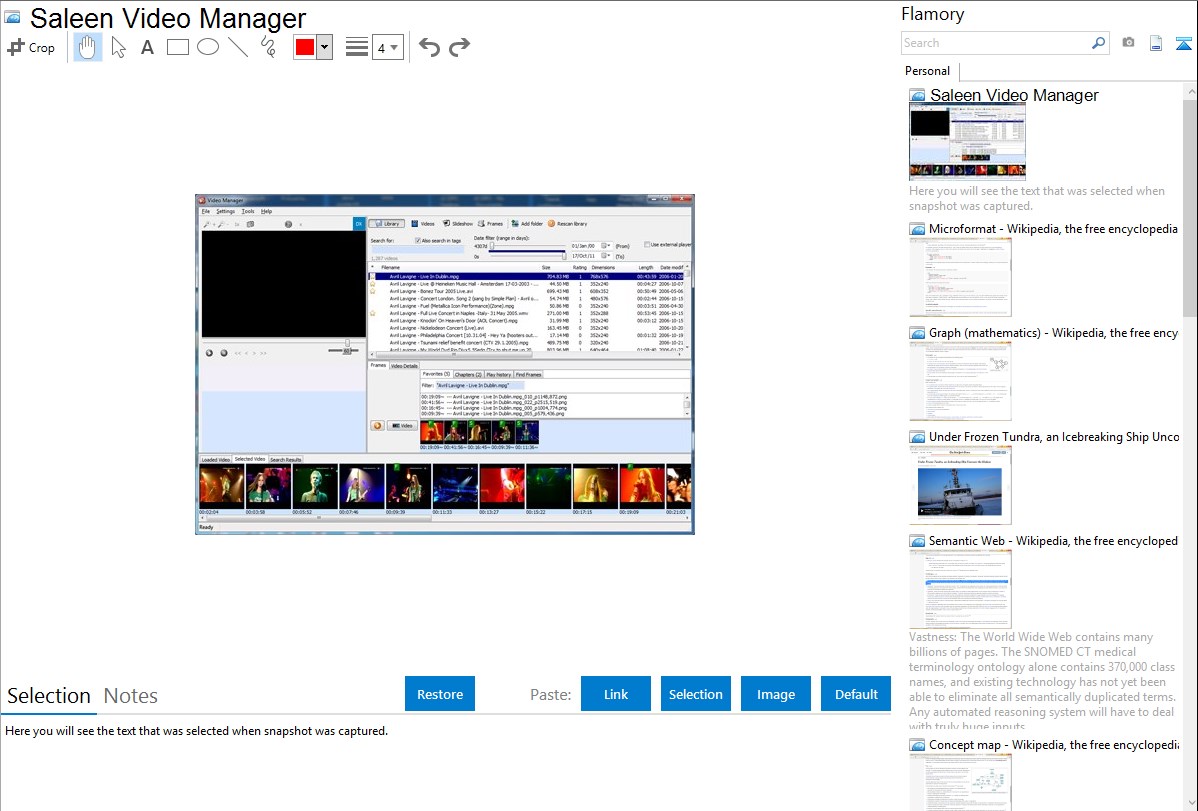The height and width of the screenshot is (811, 1198).
Task: Click the blue Selection paste button
Action: click(x=695, y=694)
